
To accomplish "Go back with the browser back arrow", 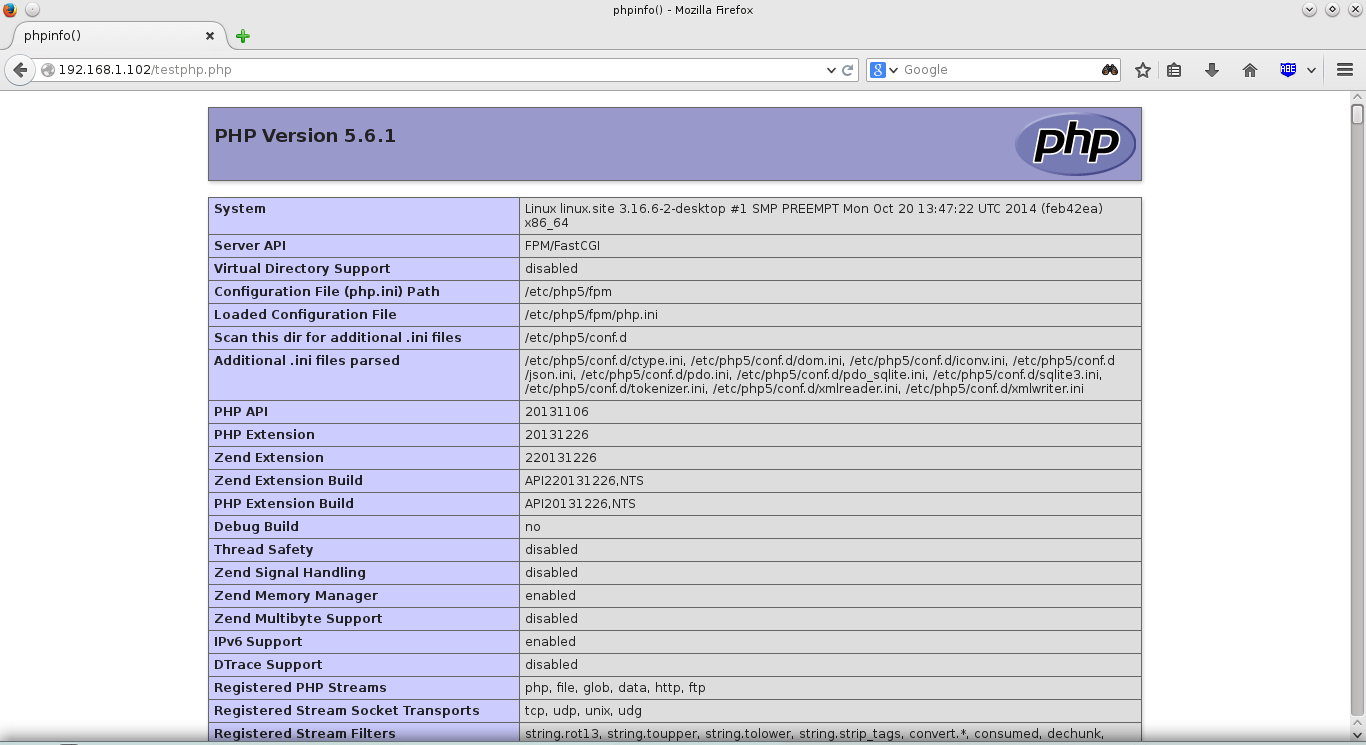I will point(19,70).
